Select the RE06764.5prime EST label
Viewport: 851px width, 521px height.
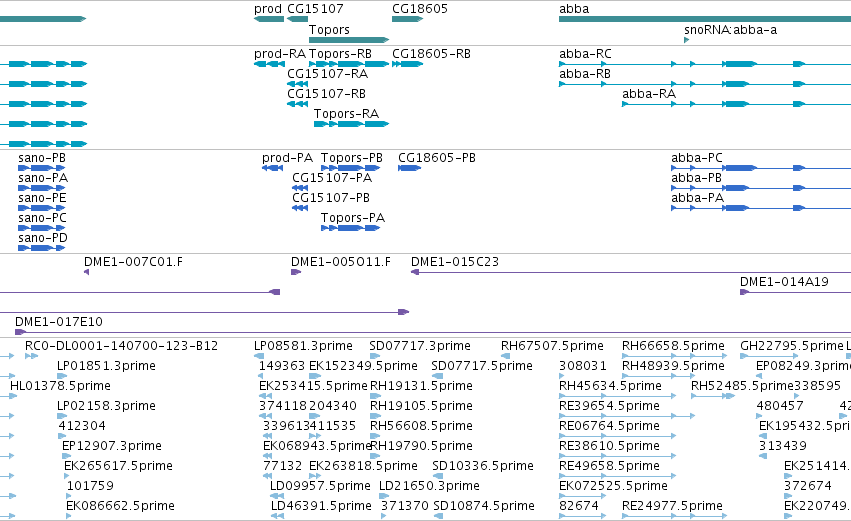click(x=609, y=427)
